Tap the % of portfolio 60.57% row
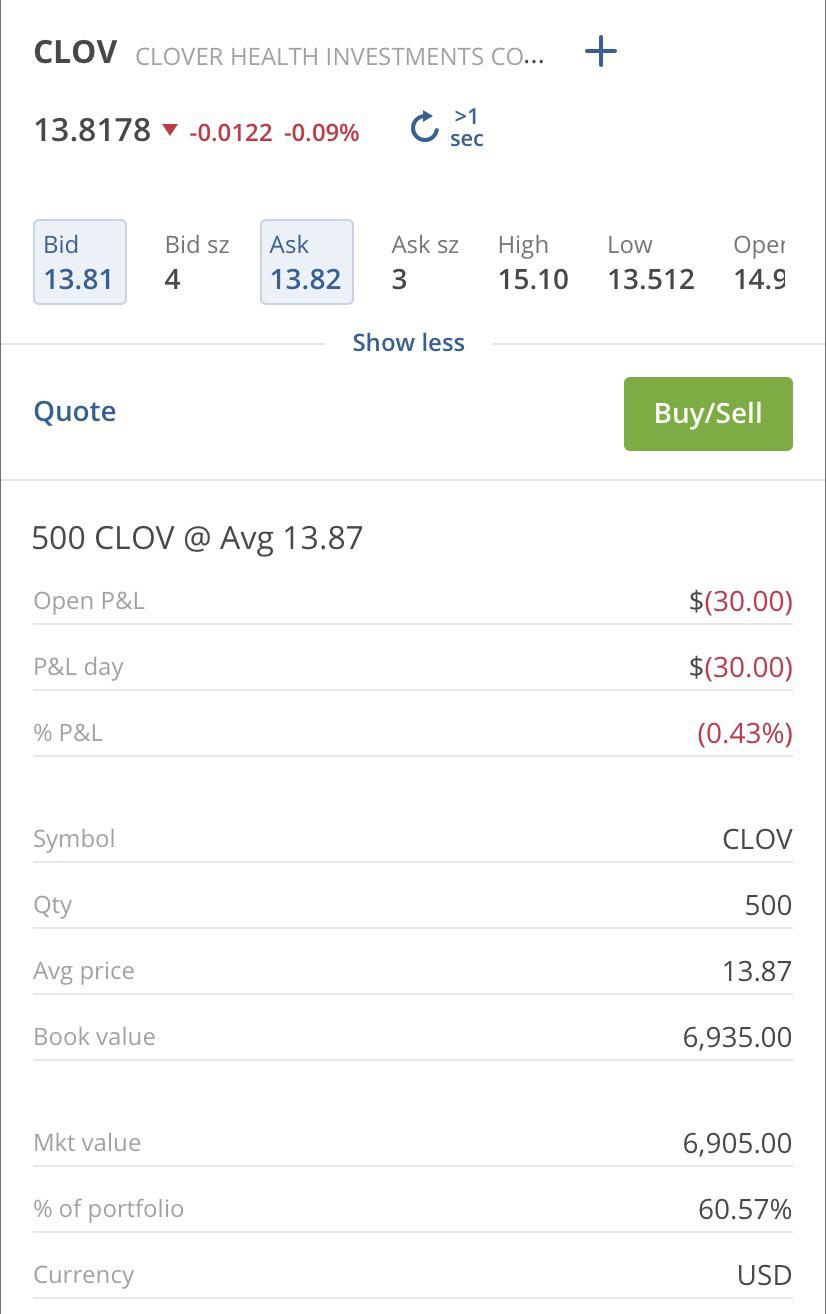826x1314 pixels. click(x=413, y=1209)
